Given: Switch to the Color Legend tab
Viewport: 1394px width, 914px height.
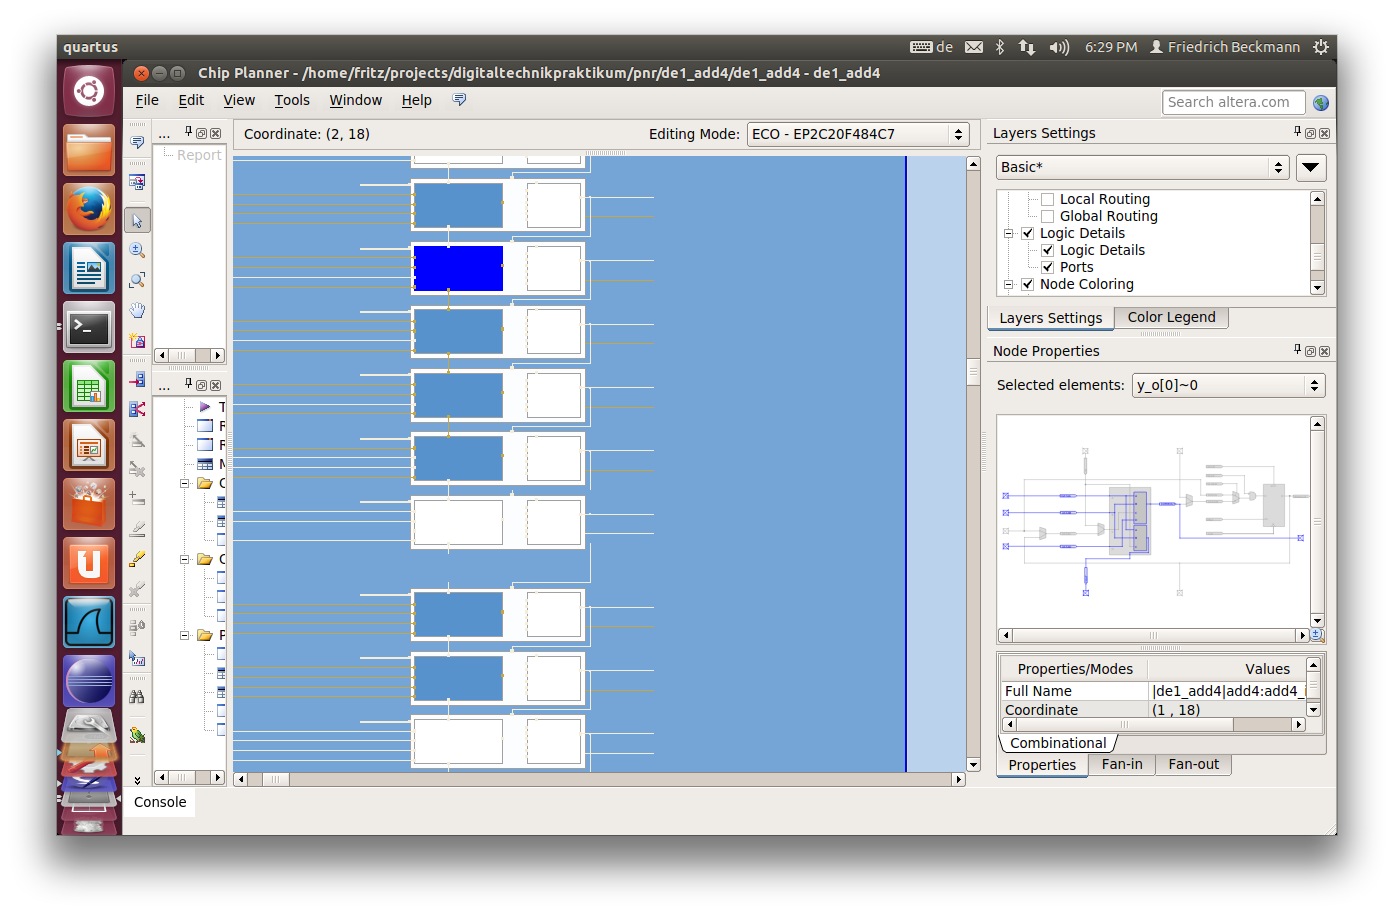Looking at the screenshot, I should (x=1171, y=317).
